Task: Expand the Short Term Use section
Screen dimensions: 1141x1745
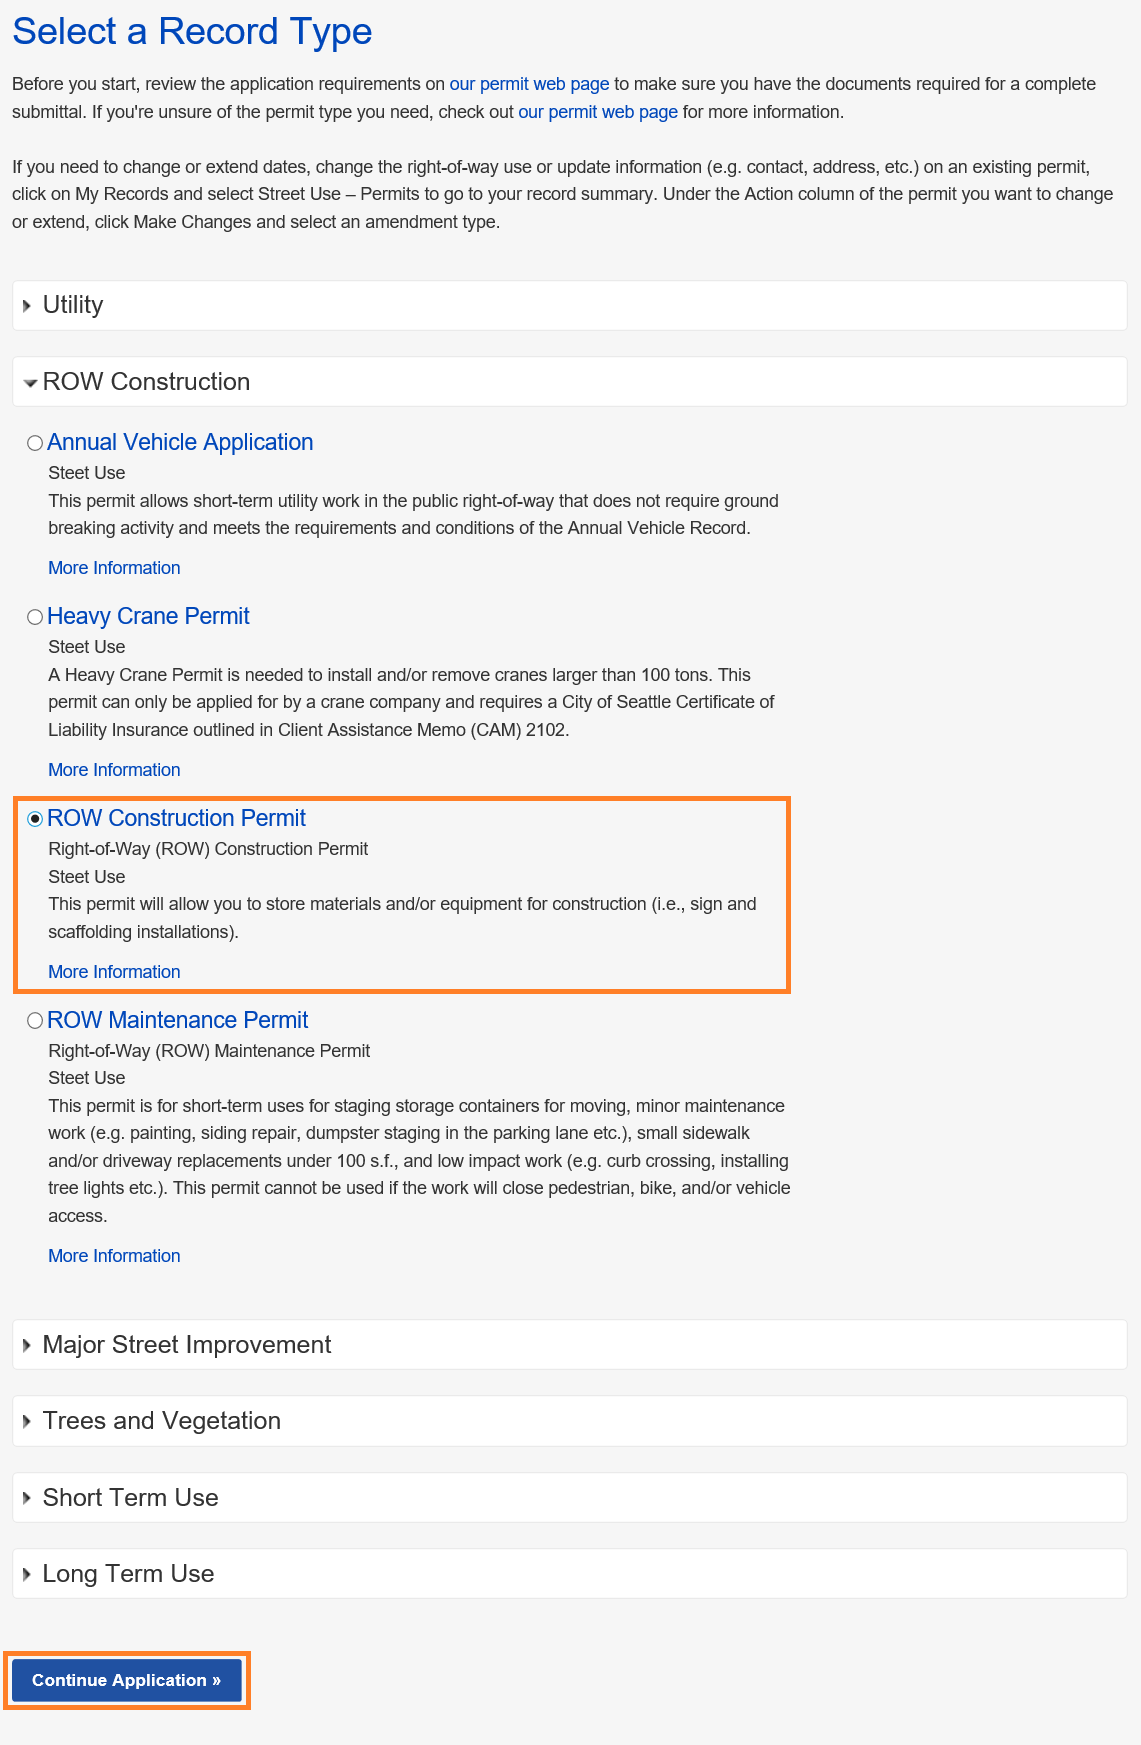Action: click(x=28, y=1499)
